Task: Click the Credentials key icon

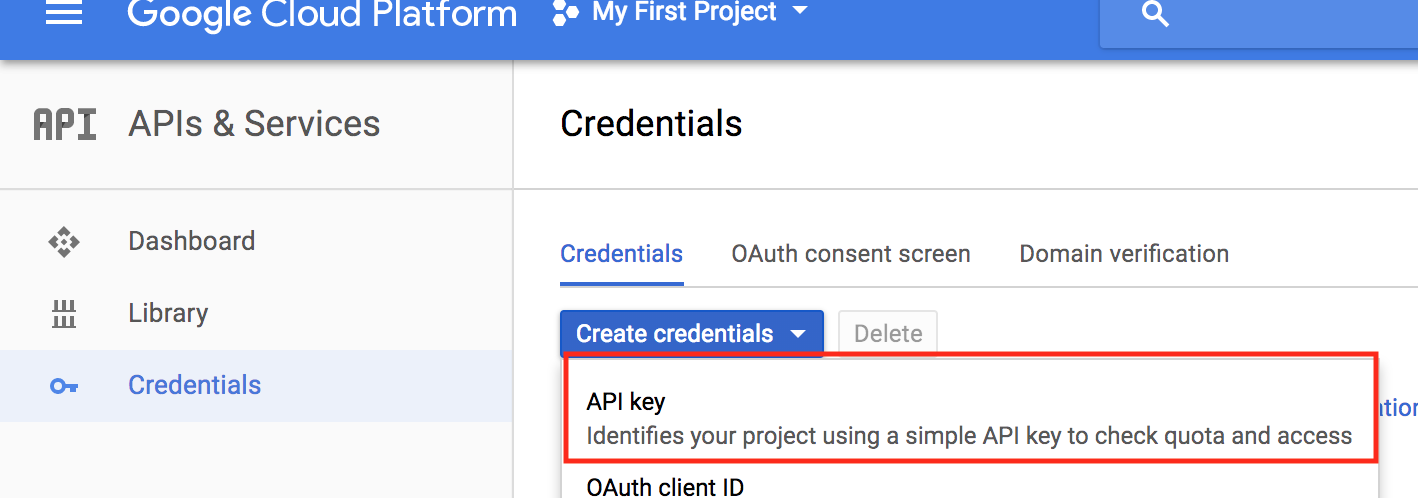Action: pyautogui.click(x=64, y=386)
